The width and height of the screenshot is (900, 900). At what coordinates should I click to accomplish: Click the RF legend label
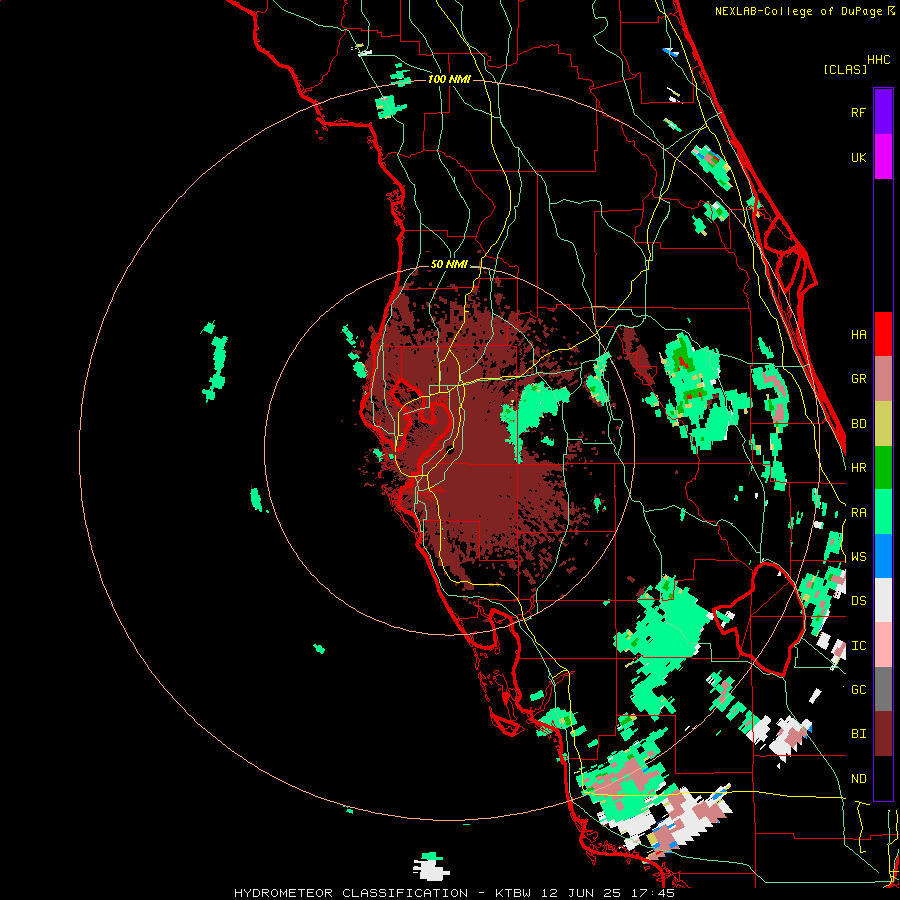pyautogui.click(x=858, y=112)
